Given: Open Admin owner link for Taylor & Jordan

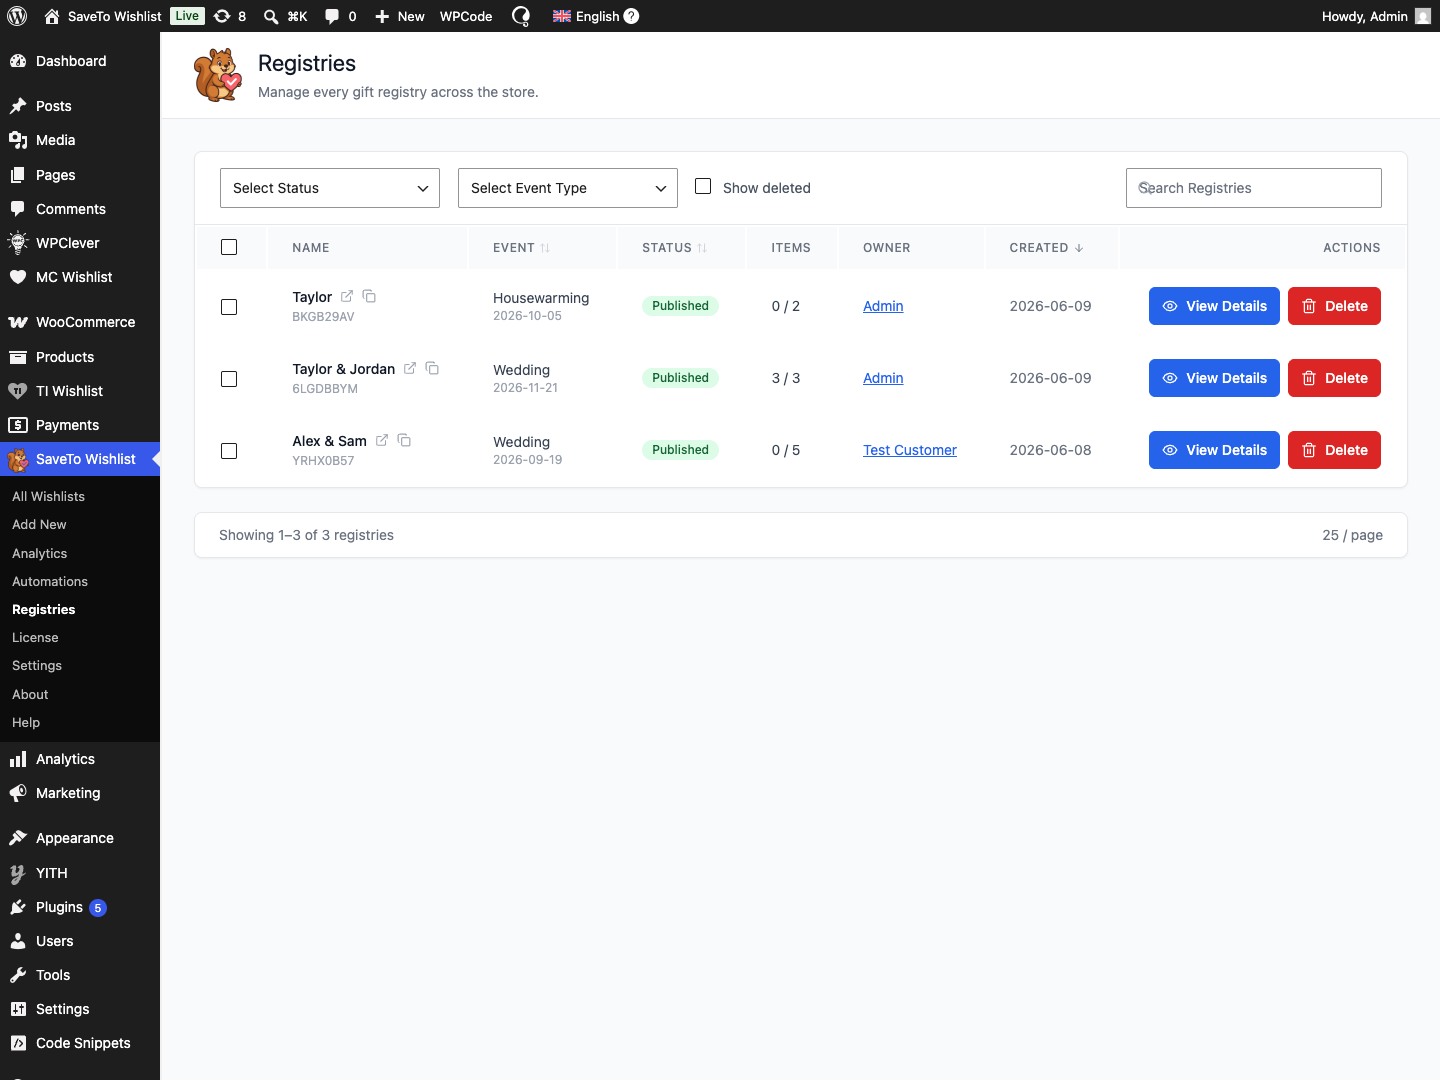Looking at the screenshot, I should (x=883, y=378).
